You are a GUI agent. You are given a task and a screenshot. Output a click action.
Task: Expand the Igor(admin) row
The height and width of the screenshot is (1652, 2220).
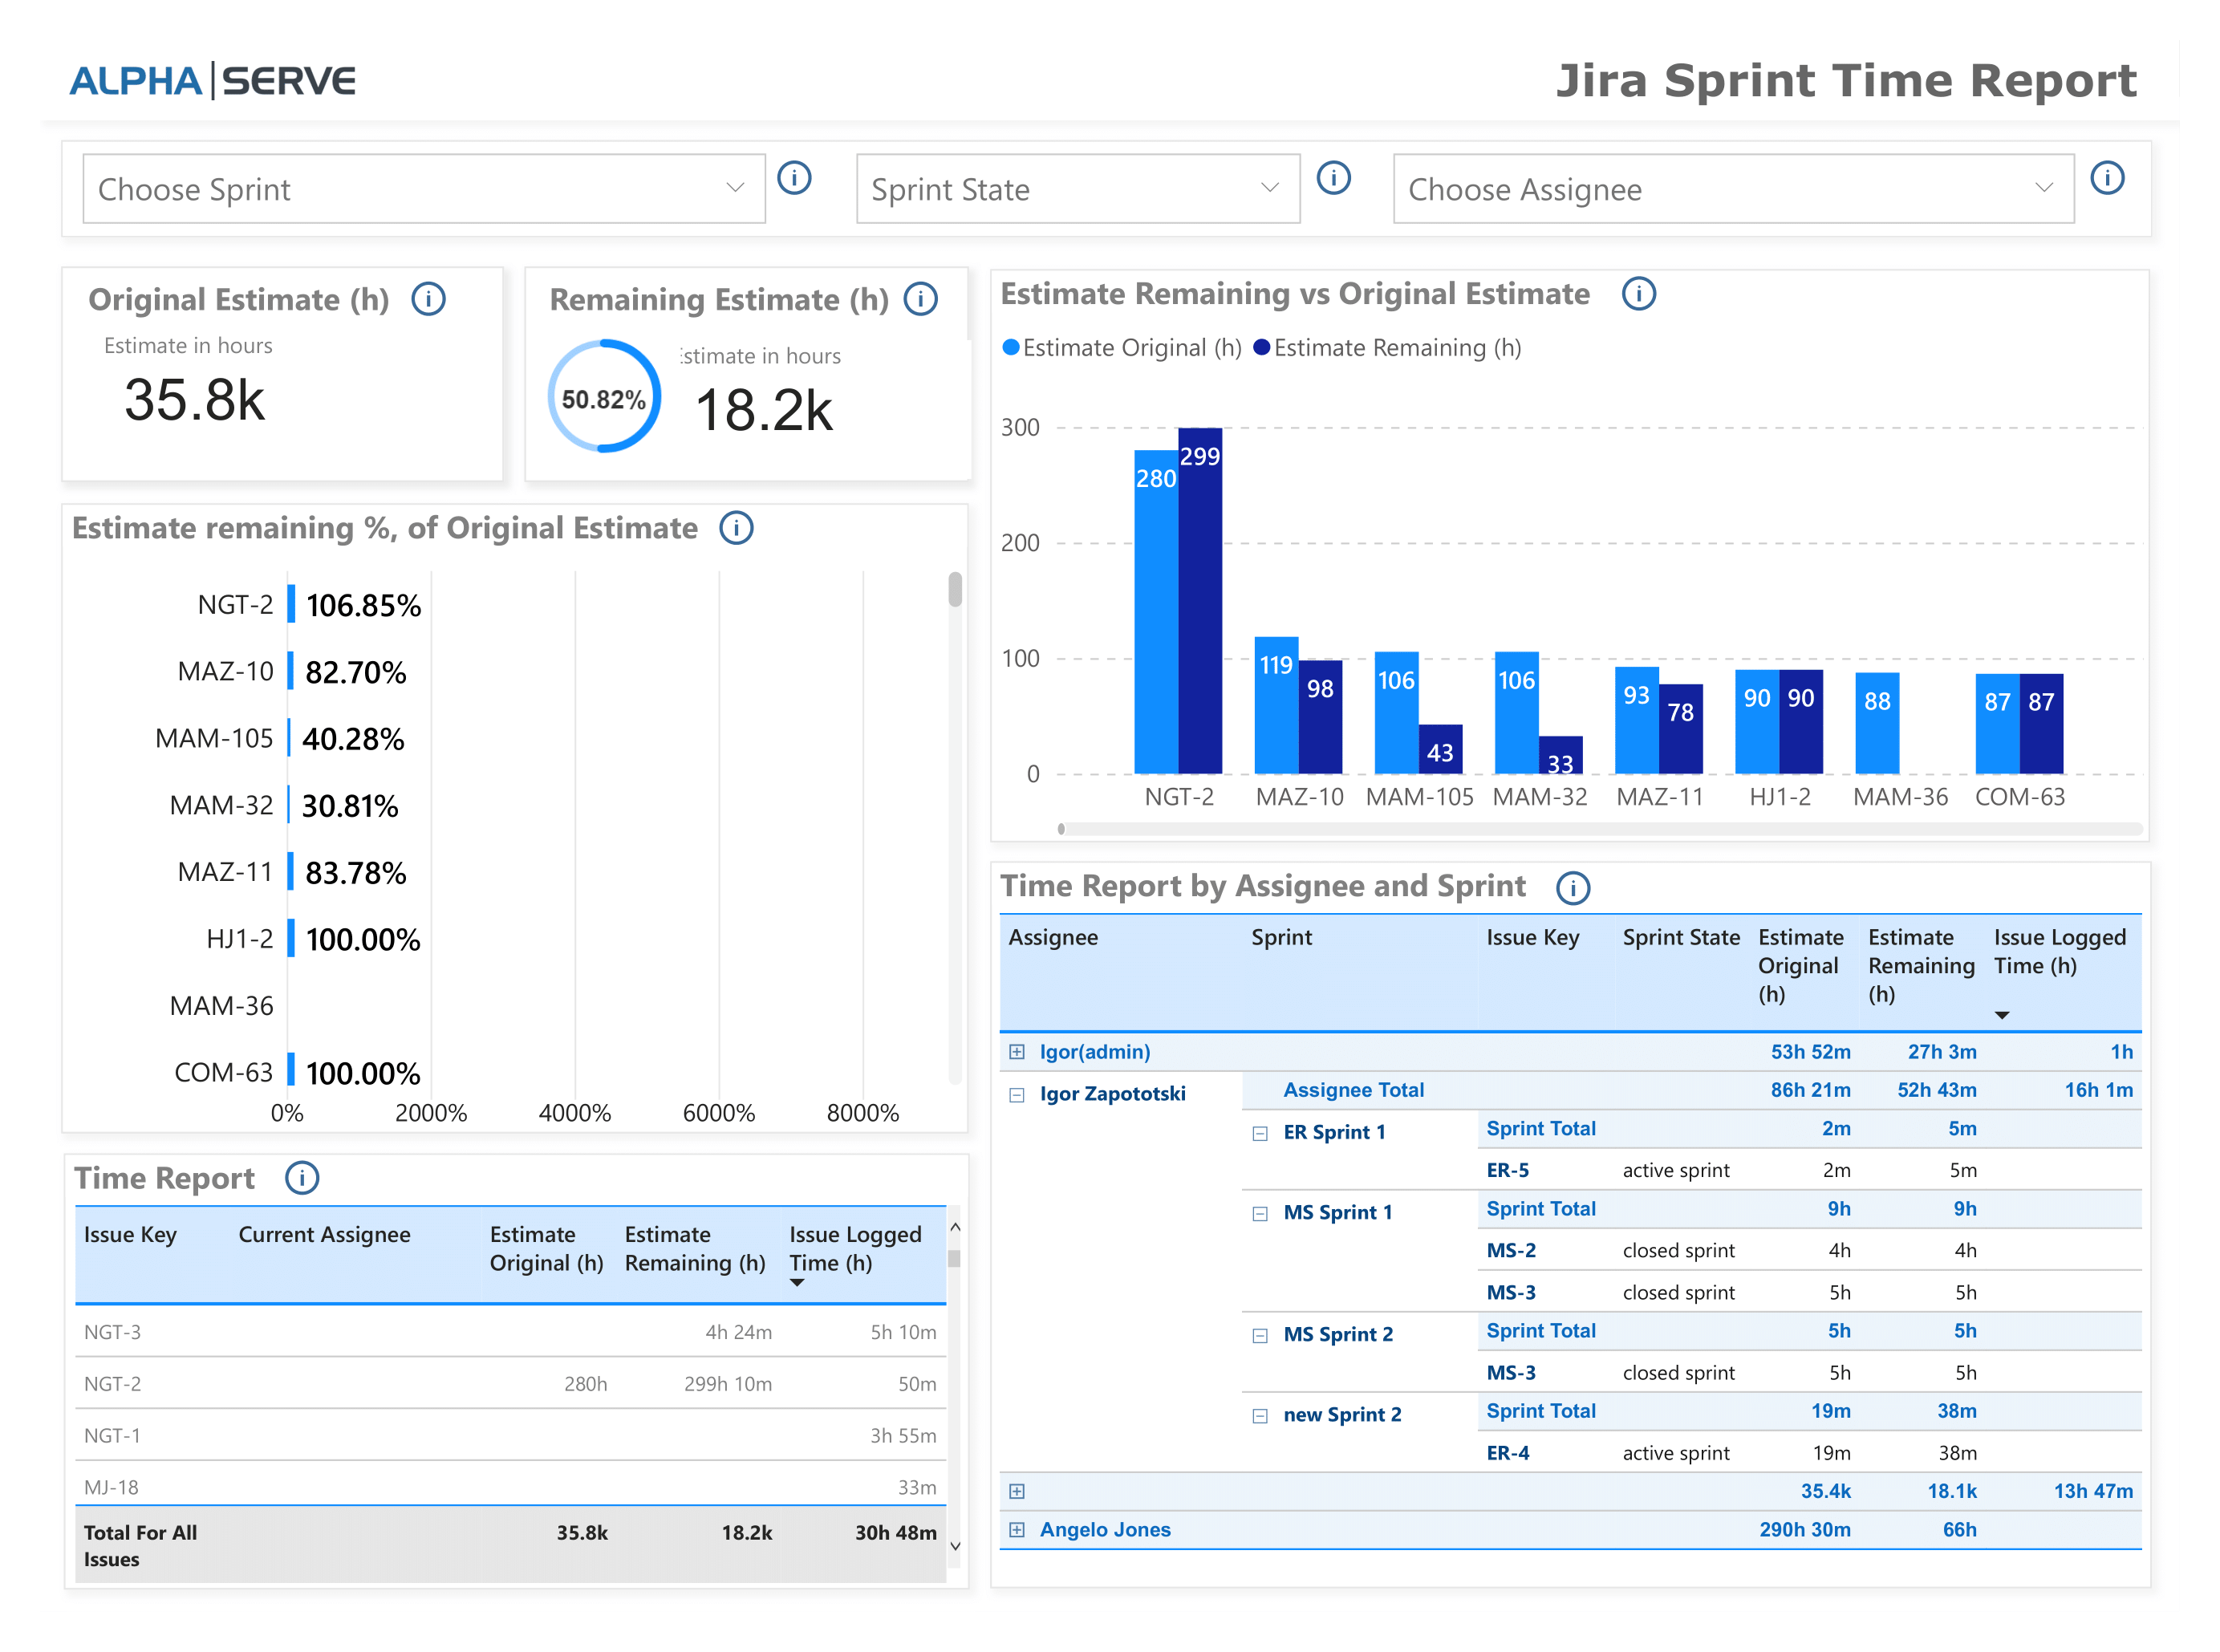[1017, 1051]
